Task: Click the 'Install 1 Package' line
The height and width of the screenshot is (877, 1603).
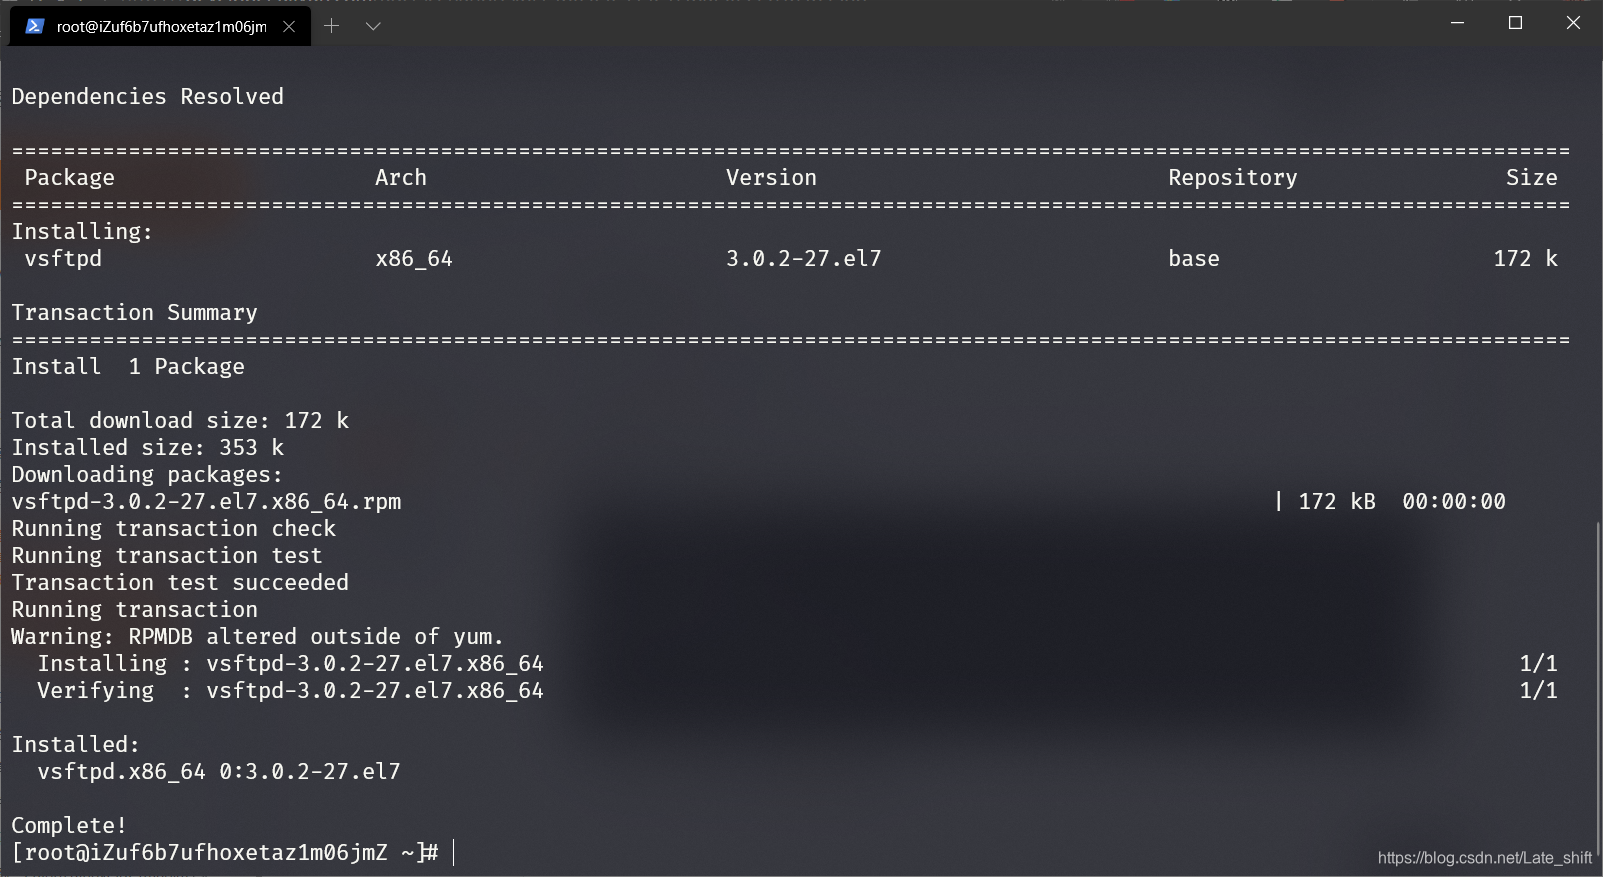Action: [128, 367]
